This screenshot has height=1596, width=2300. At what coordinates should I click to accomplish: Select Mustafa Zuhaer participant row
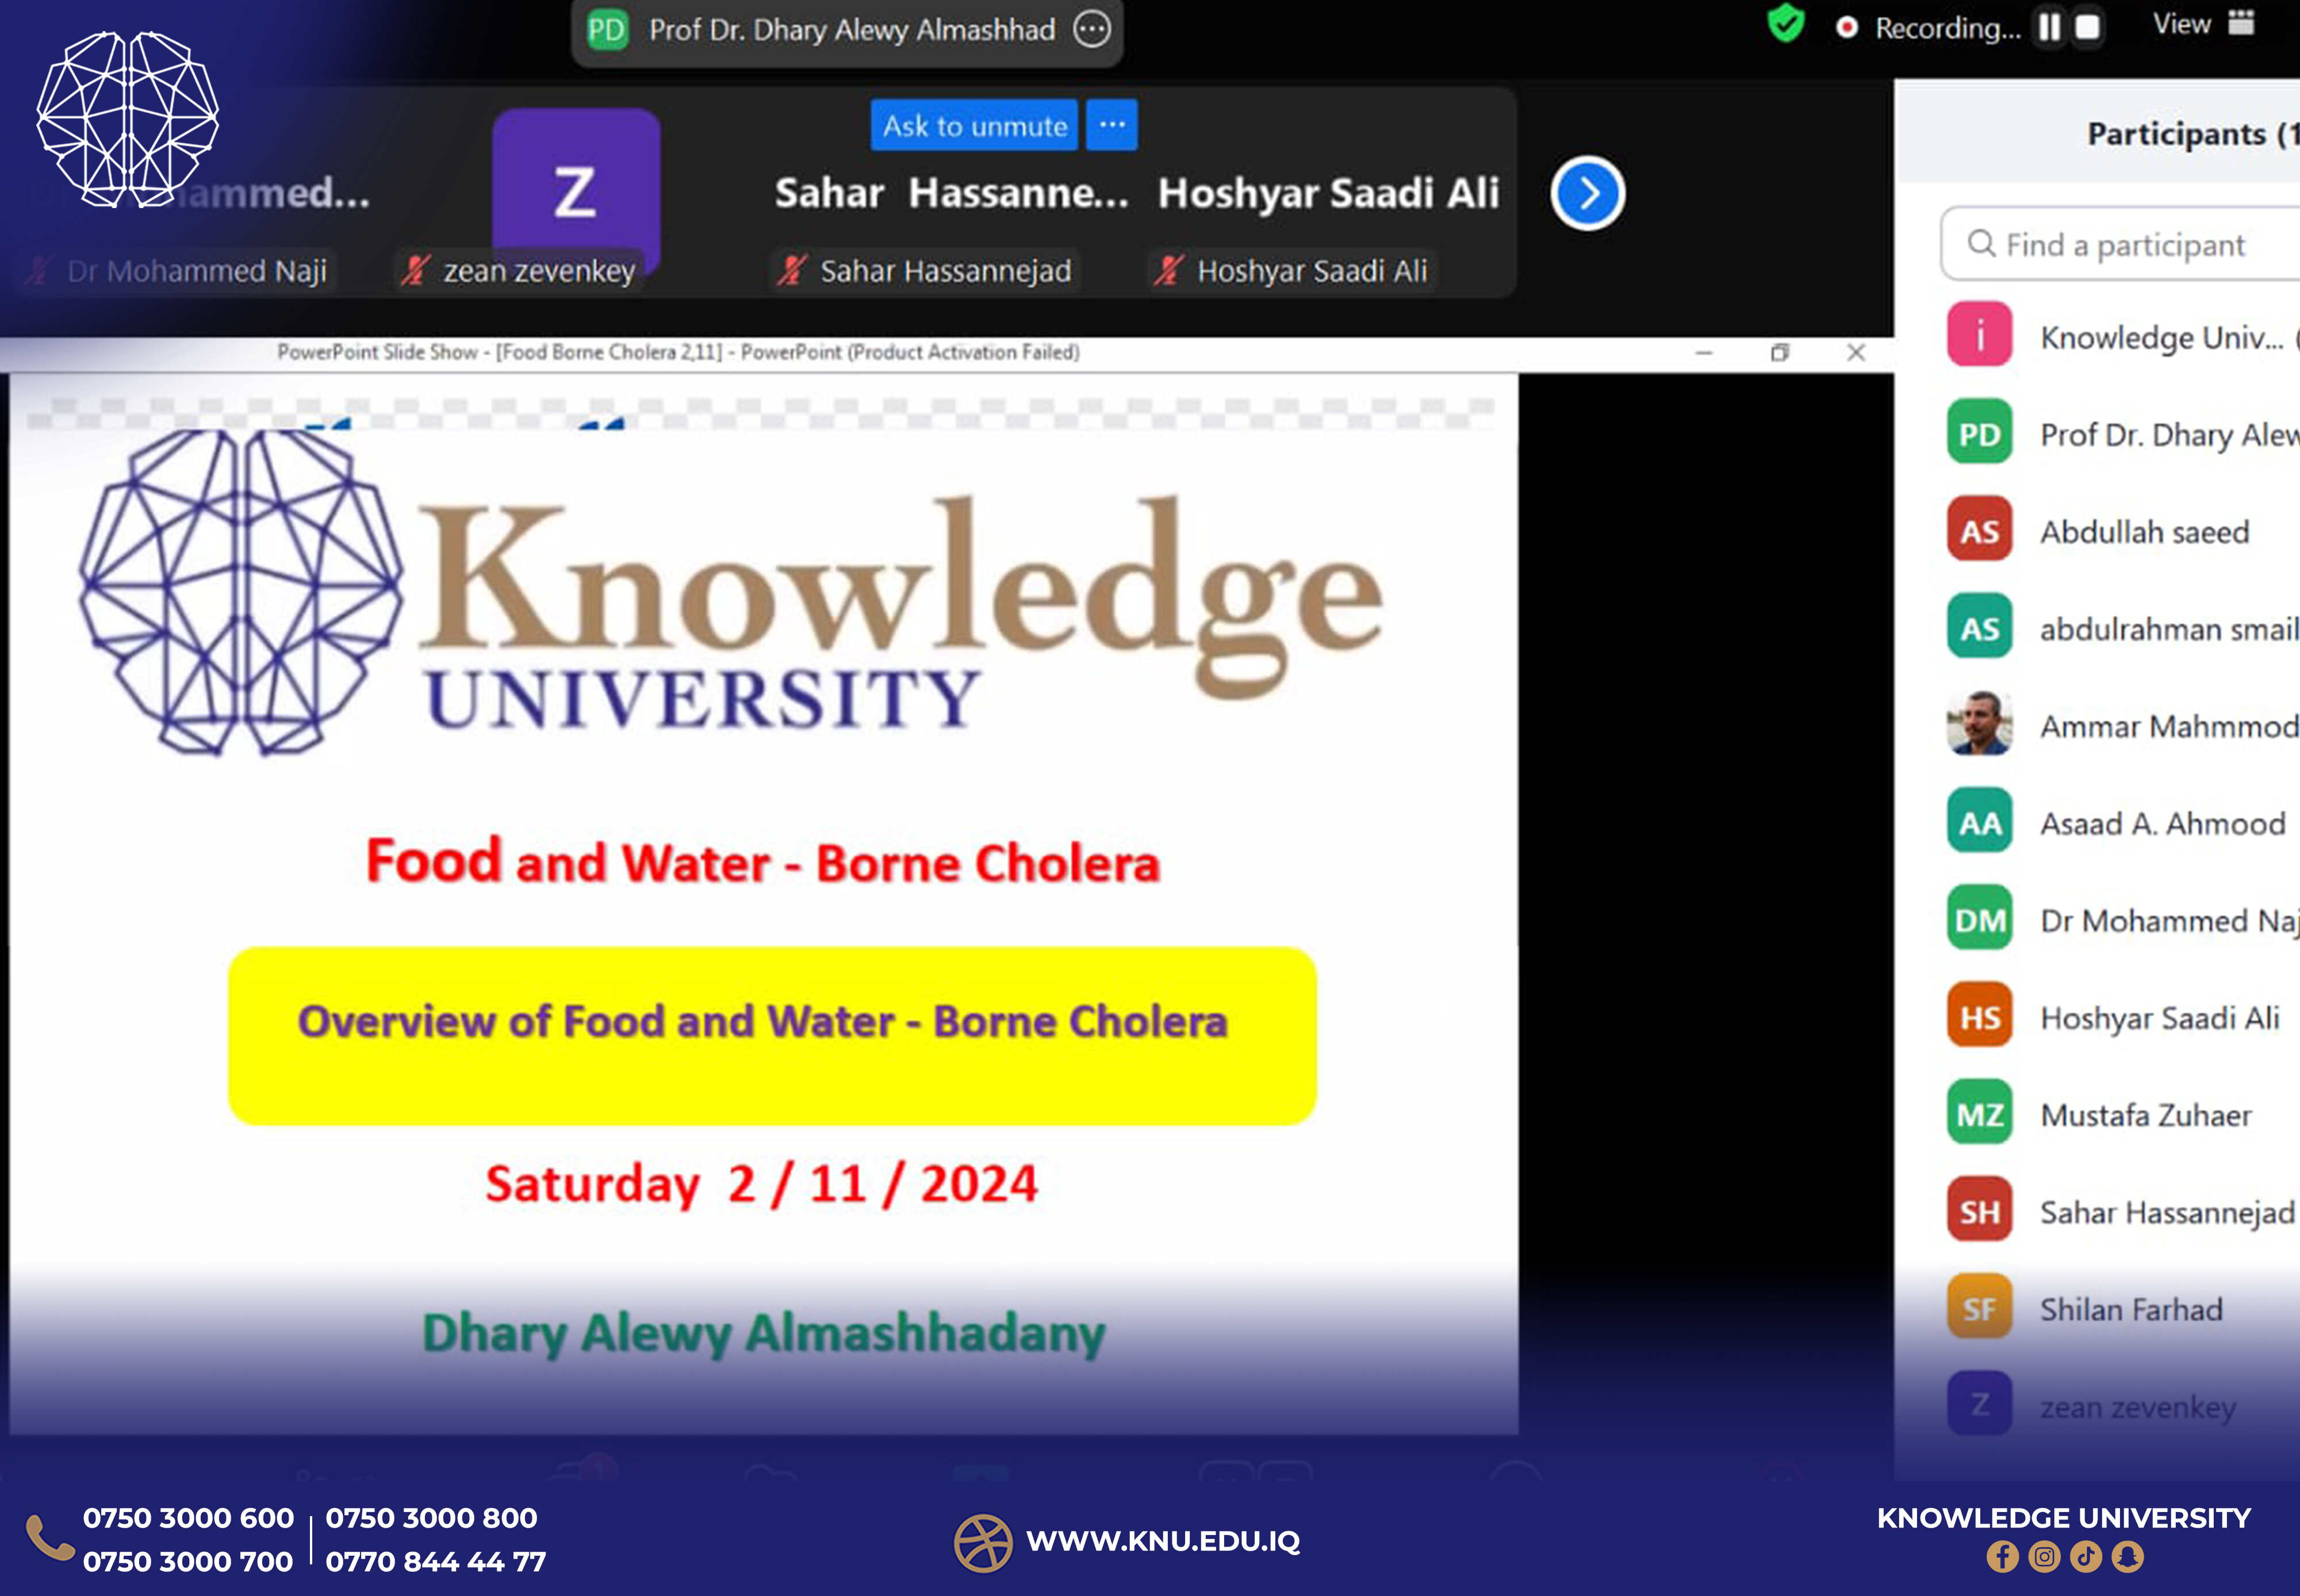2122,1114
